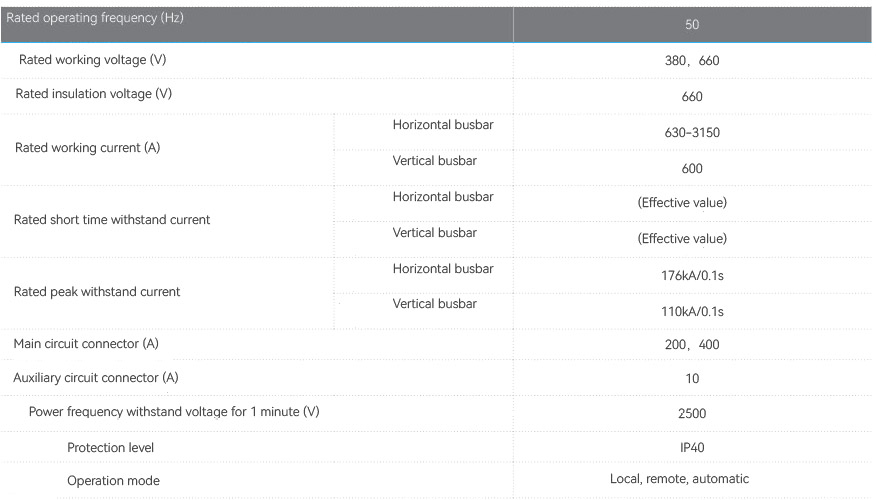This screenshot has height=500, width=876.
Task: Click the Rated working voltage (V) label
Action: 92,60
